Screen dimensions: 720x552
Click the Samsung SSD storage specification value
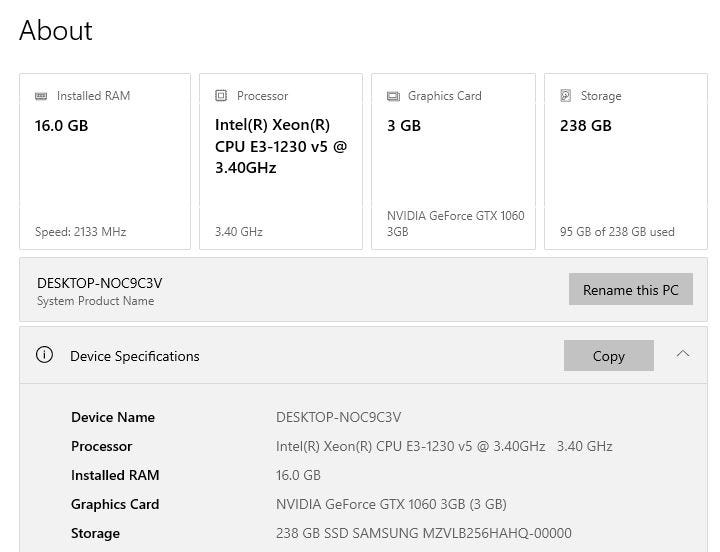(423, 533)
